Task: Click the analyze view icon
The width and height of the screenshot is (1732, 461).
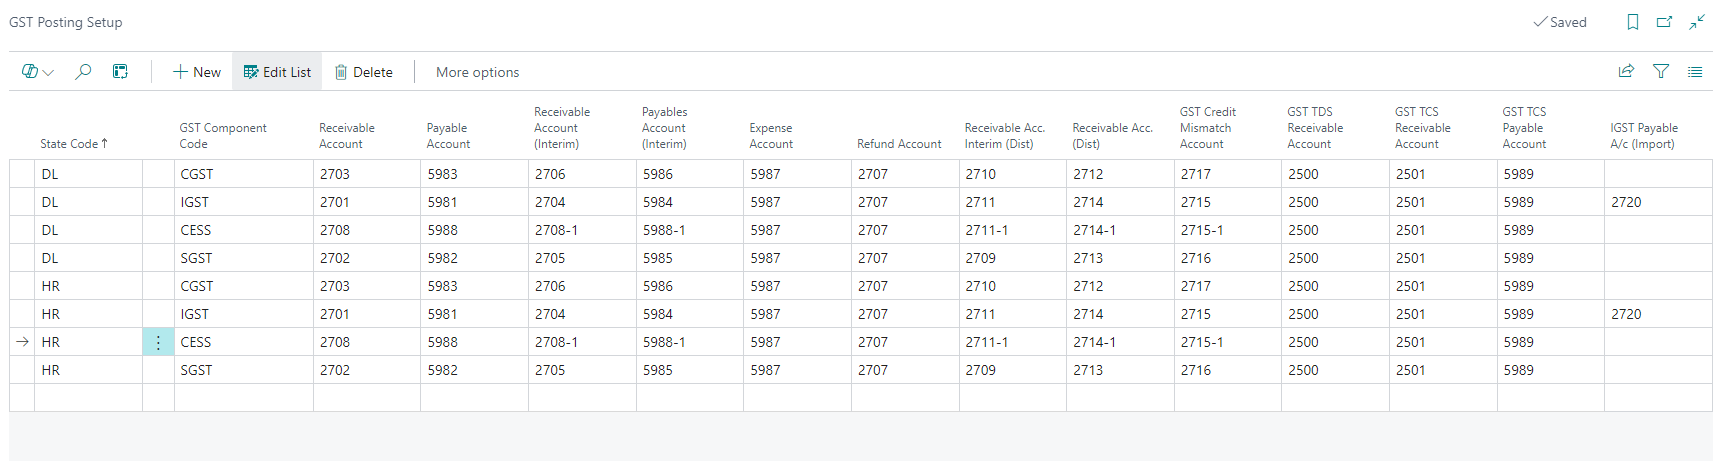Action: click(120, 72)
